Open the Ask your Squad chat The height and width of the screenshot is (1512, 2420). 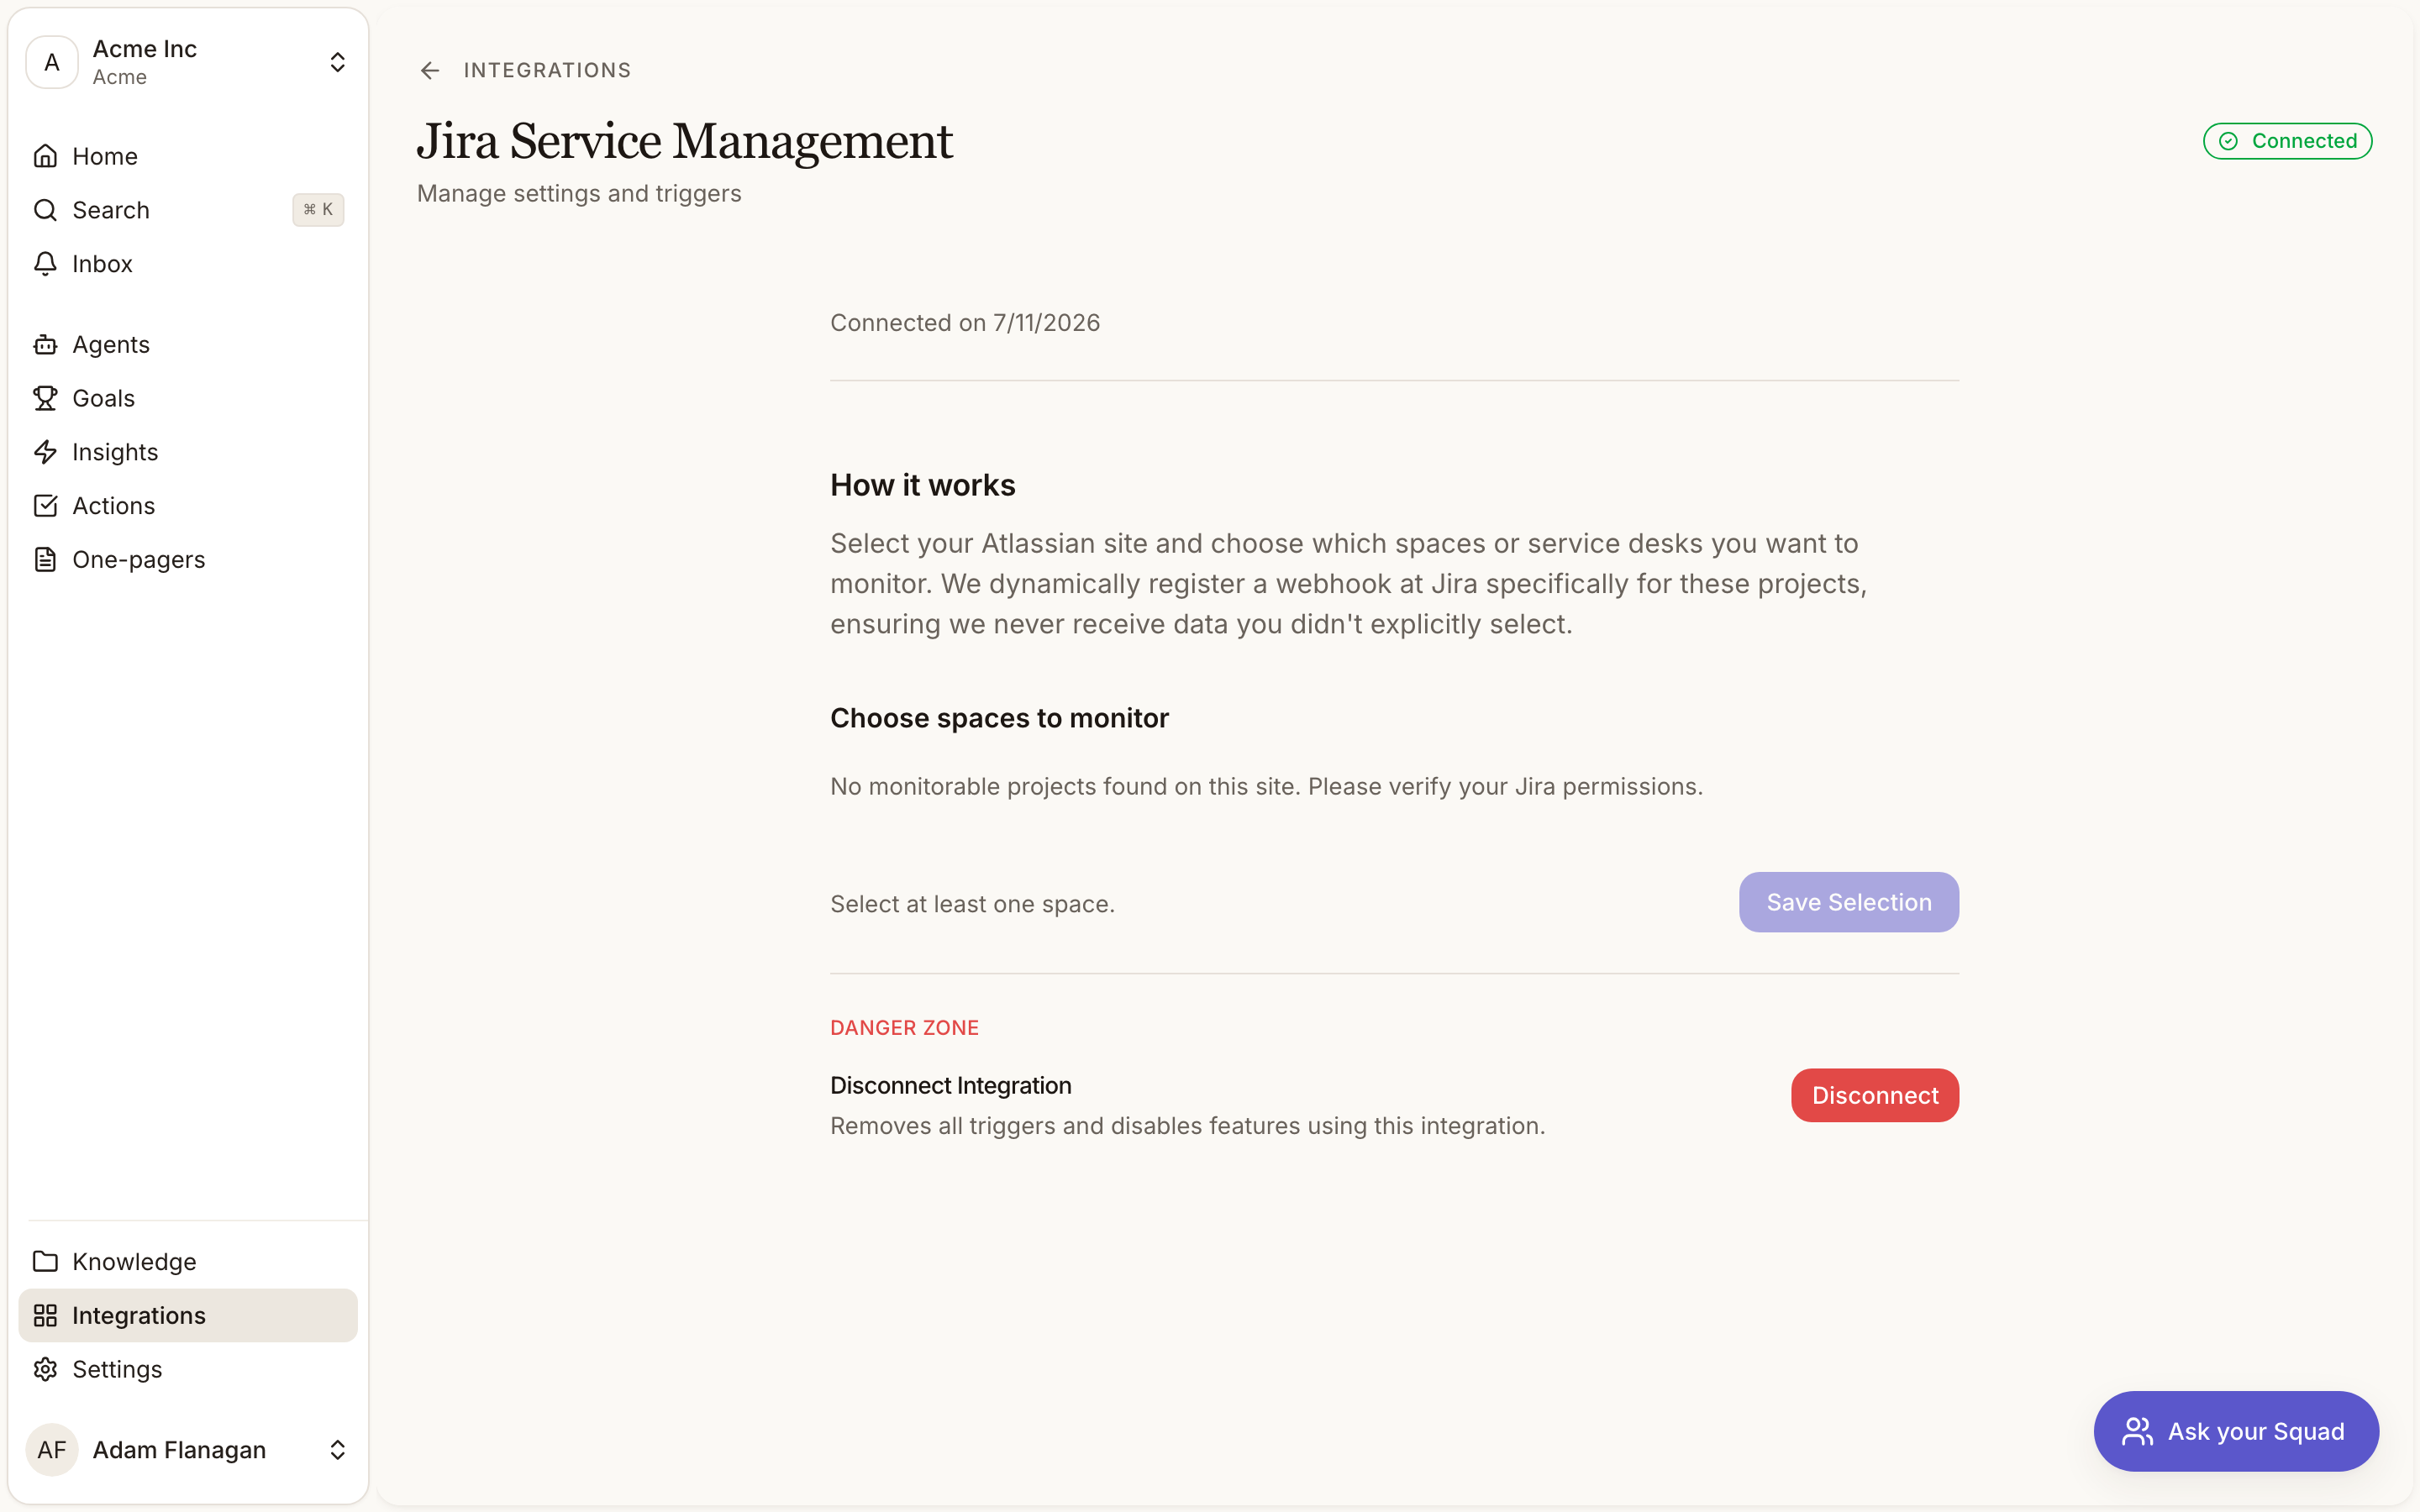tap(2236, 1432)
